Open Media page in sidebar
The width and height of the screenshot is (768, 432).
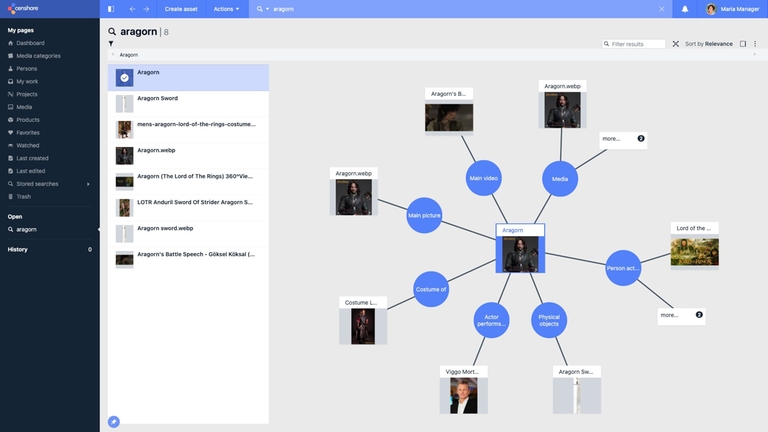click(x=24, y=107)
